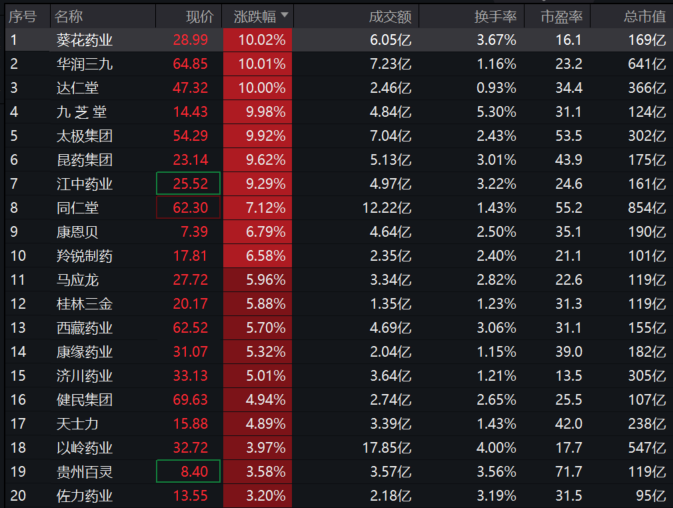Click the red-boxed price 62.30

(188, 208)
